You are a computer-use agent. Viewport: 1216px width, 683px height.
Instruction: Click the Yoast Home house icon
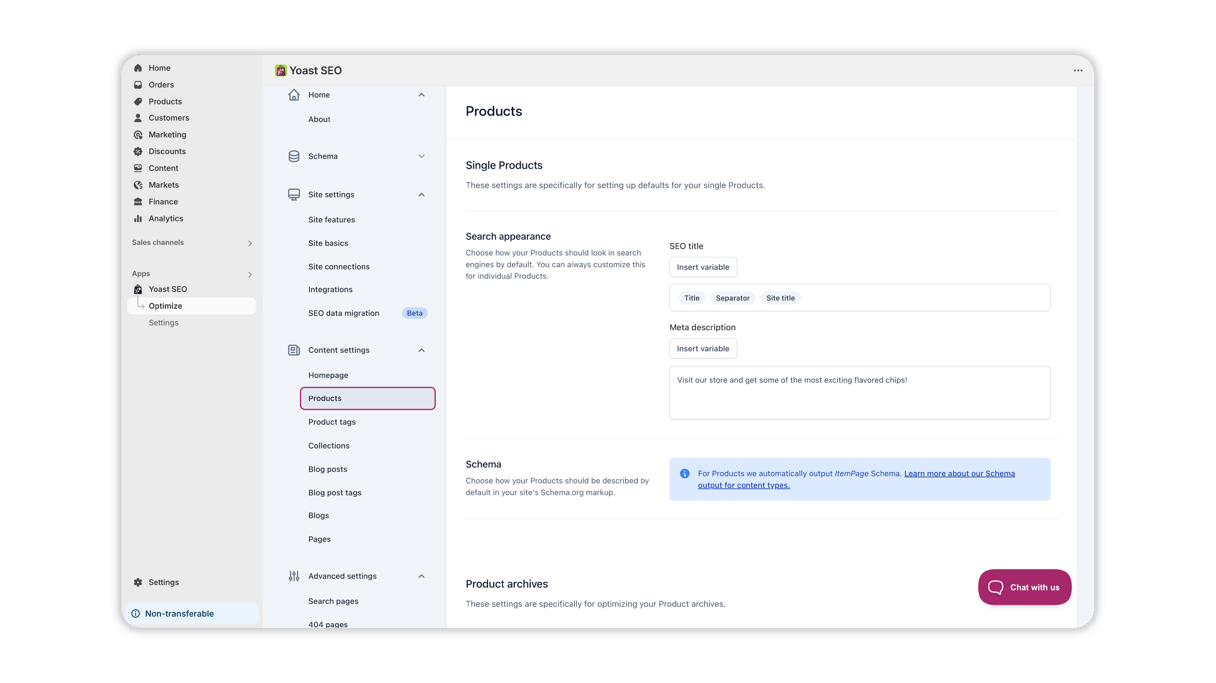tap(294, 95)
